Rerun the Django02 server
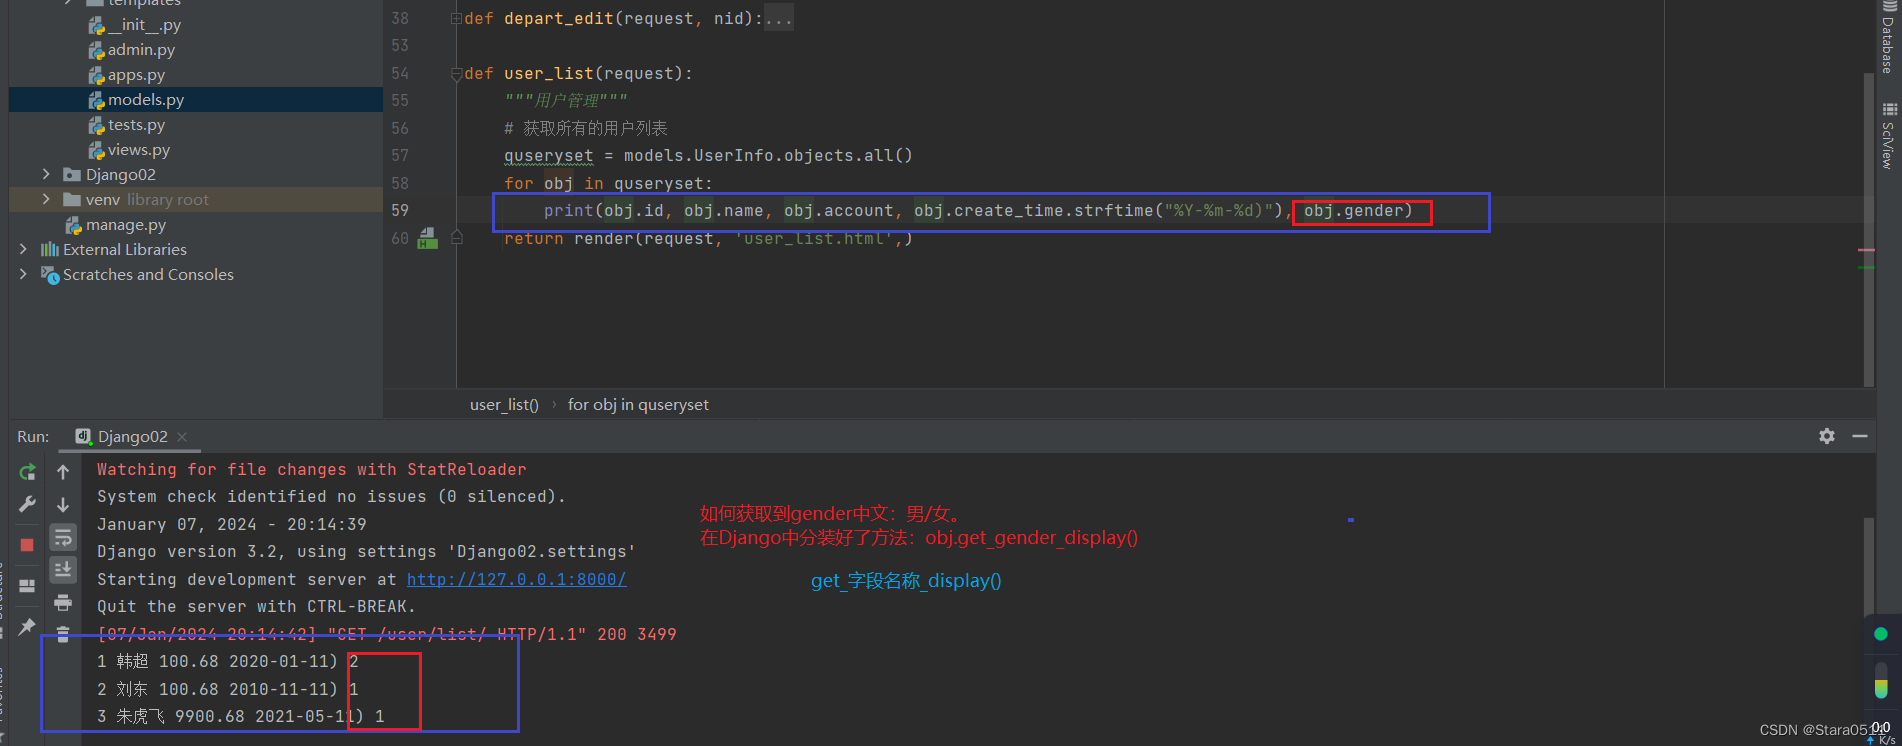Screen dimensions: 1902x746 (27, 471)
